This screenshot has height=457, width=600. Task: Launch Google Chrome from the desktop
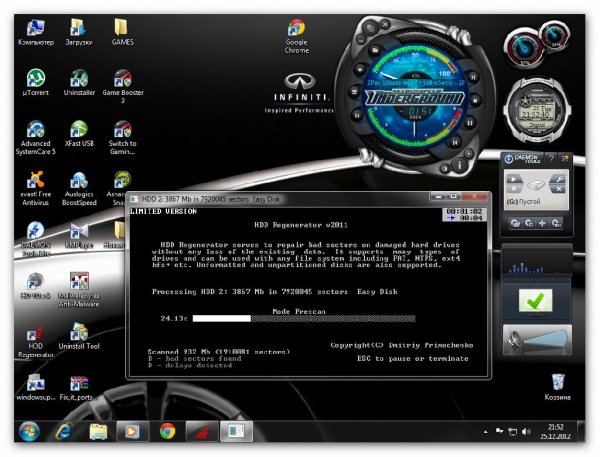pos(297,36)
